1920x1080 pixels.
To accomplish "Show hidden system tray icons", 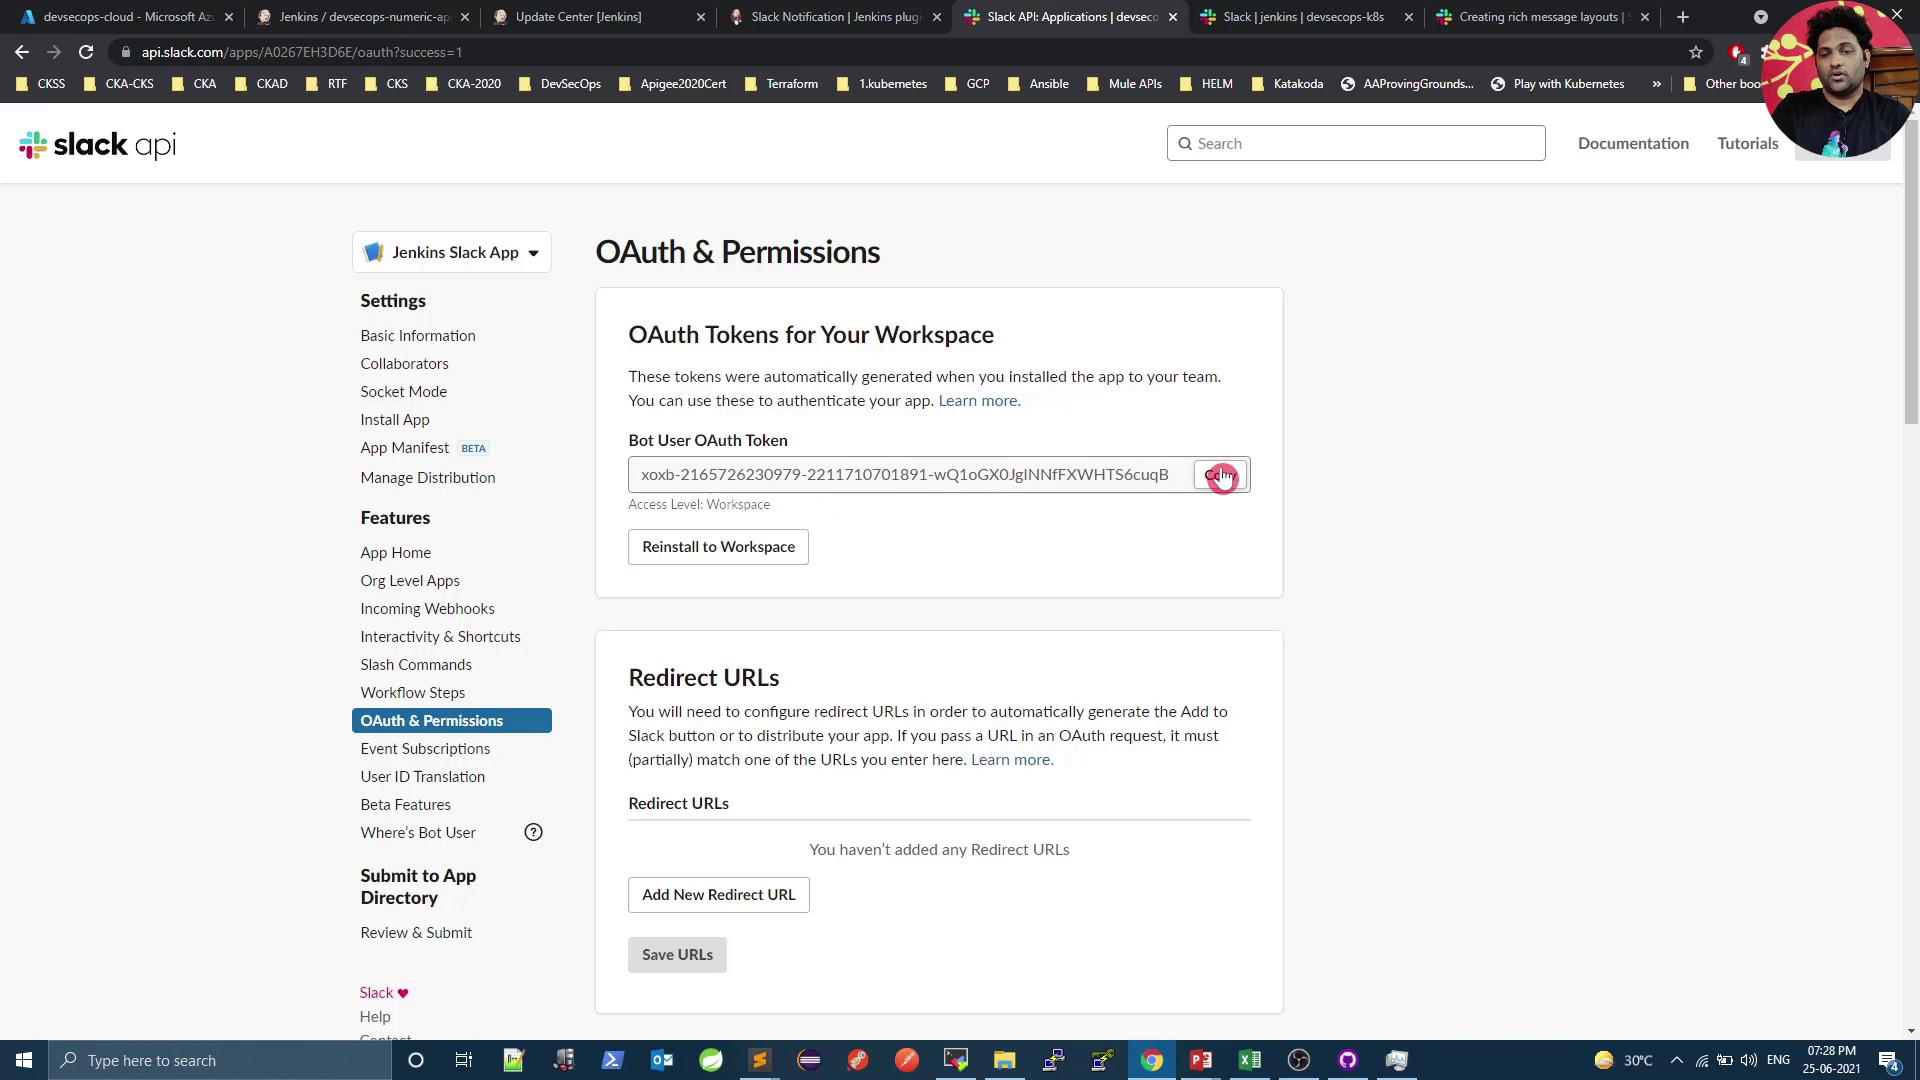I will (x=1677, y=1060).
